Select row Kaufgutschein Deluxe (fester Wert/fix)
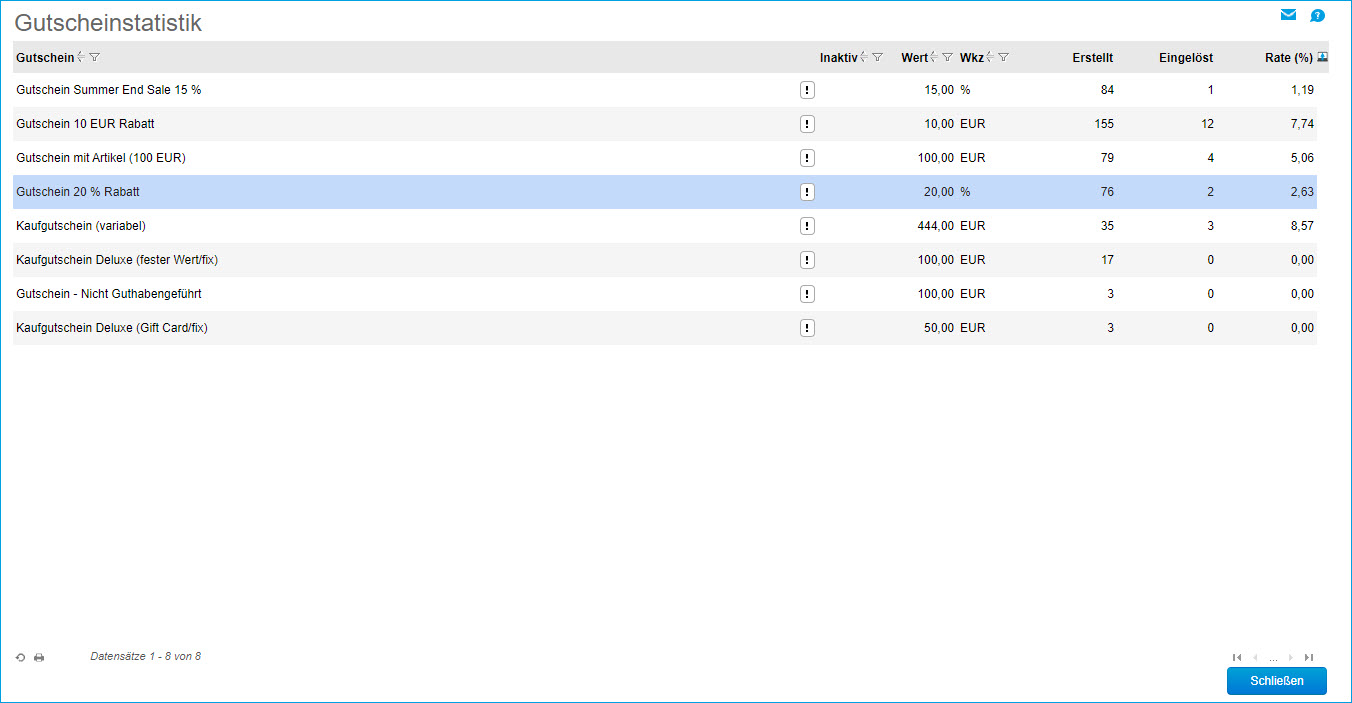Image resolution: width=1352 pixels, height=703 pixels. click(x=665, y=260)
